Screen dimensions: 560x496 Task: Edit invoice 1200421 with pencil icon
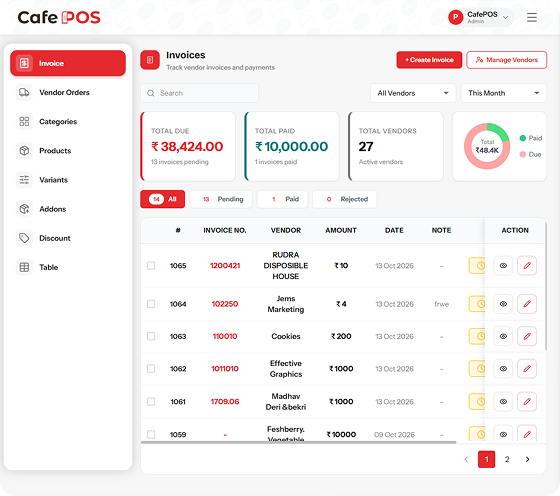(527, 266)
